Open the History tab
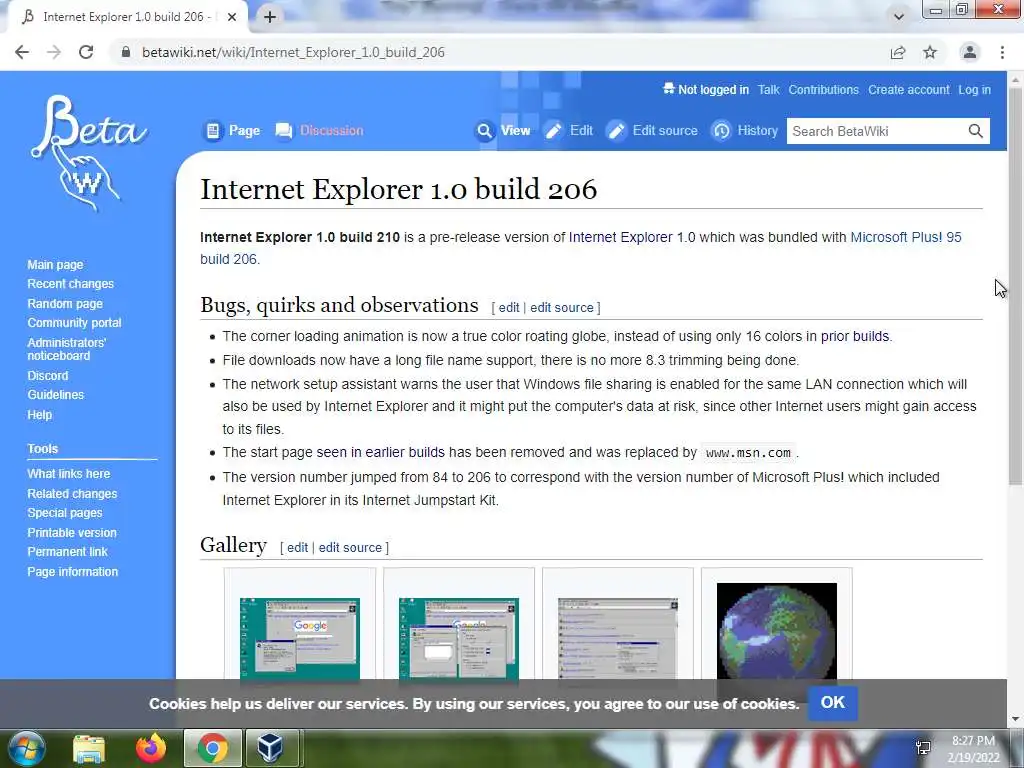The image size is (1024, 768). 744,131
